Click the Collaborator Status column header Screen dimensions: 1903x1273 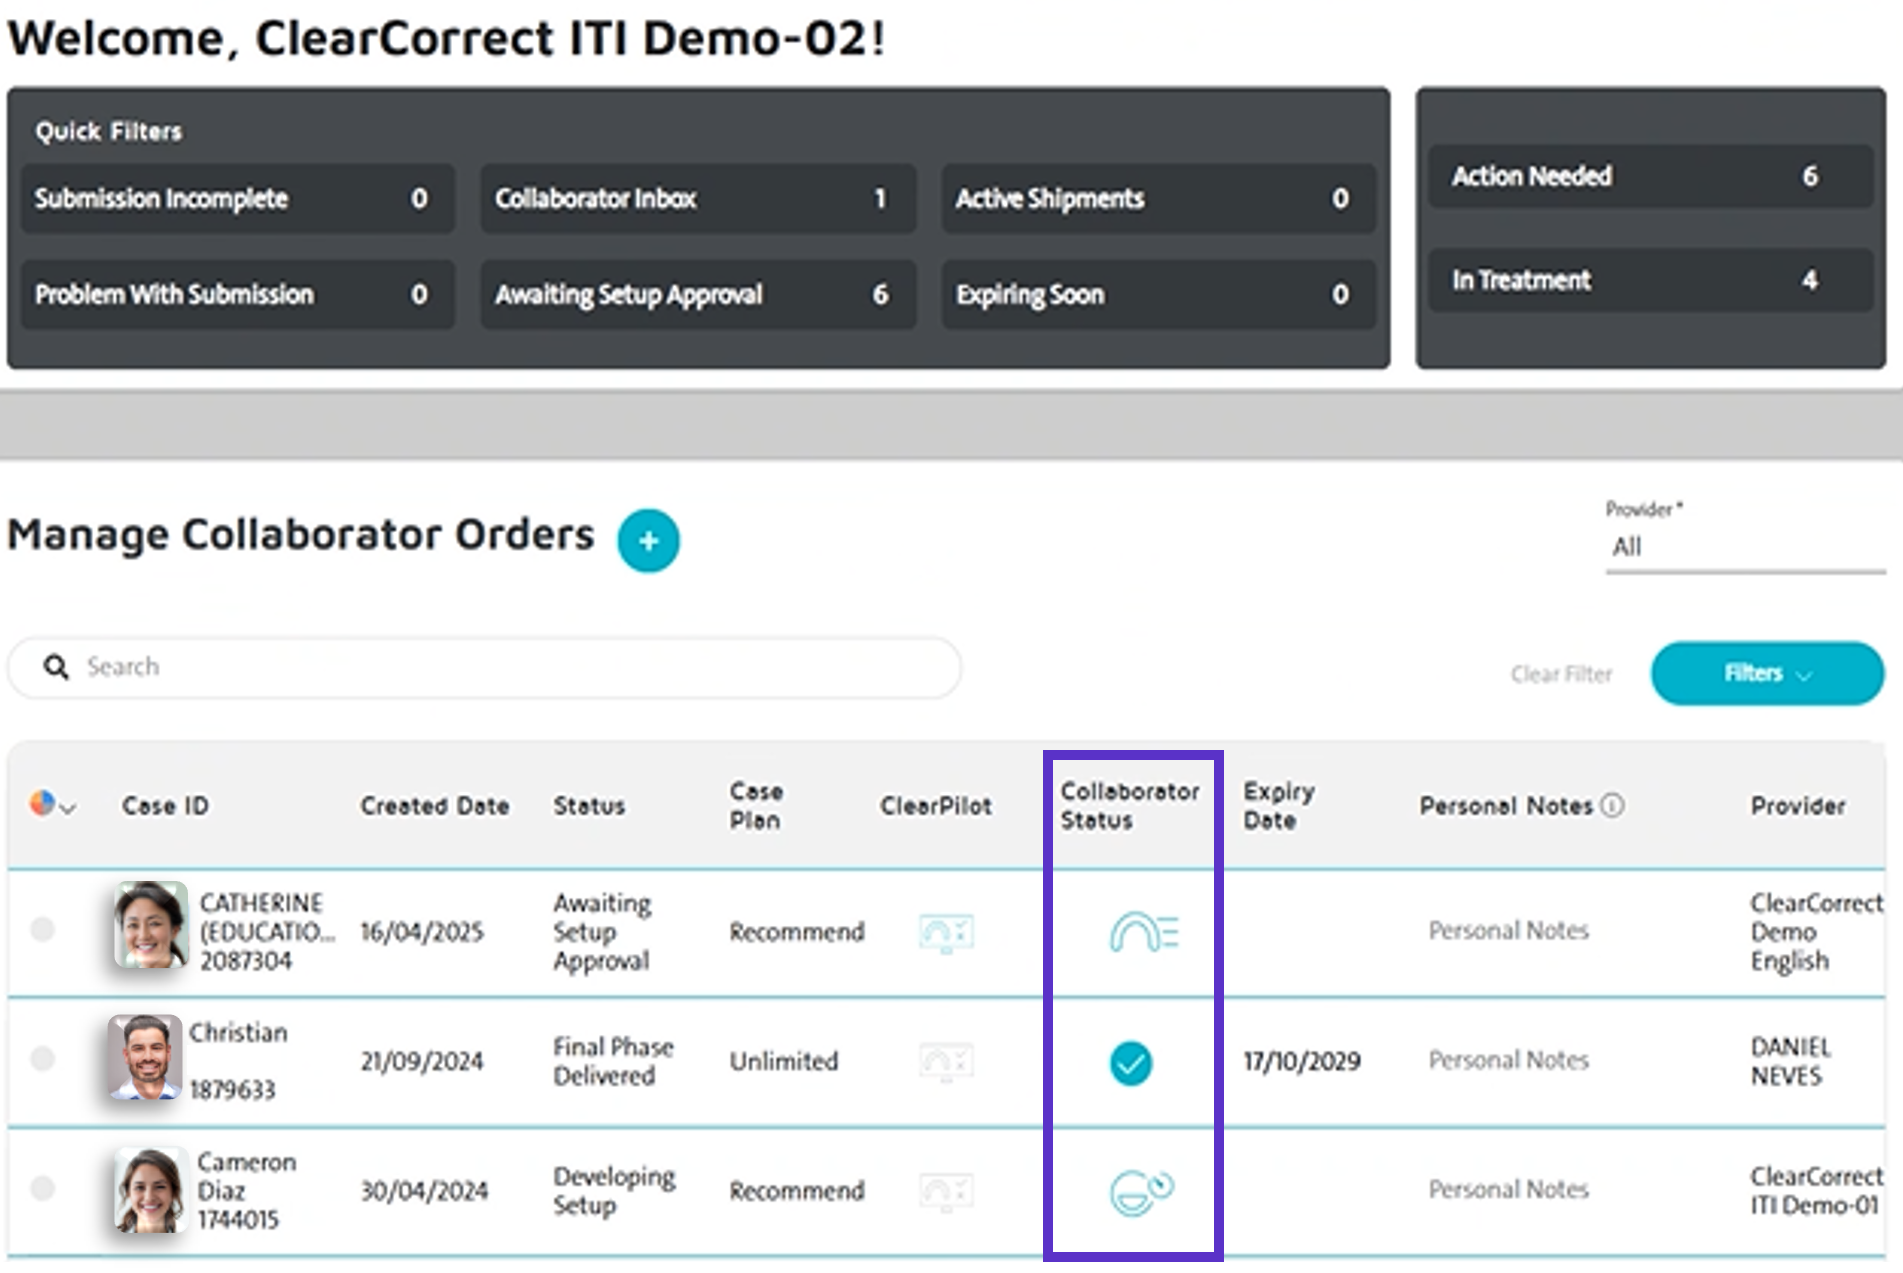point(1130,806)
